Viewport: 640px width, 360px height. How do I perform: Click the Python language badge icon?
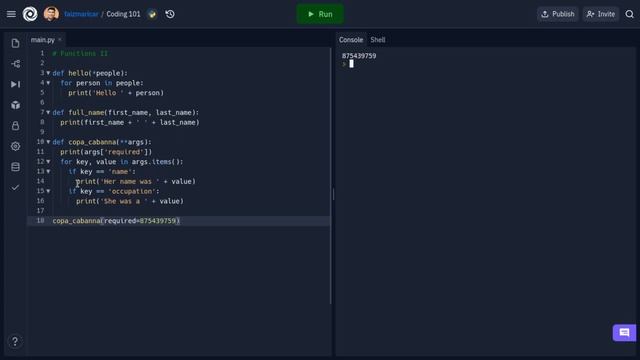point(152,14)
